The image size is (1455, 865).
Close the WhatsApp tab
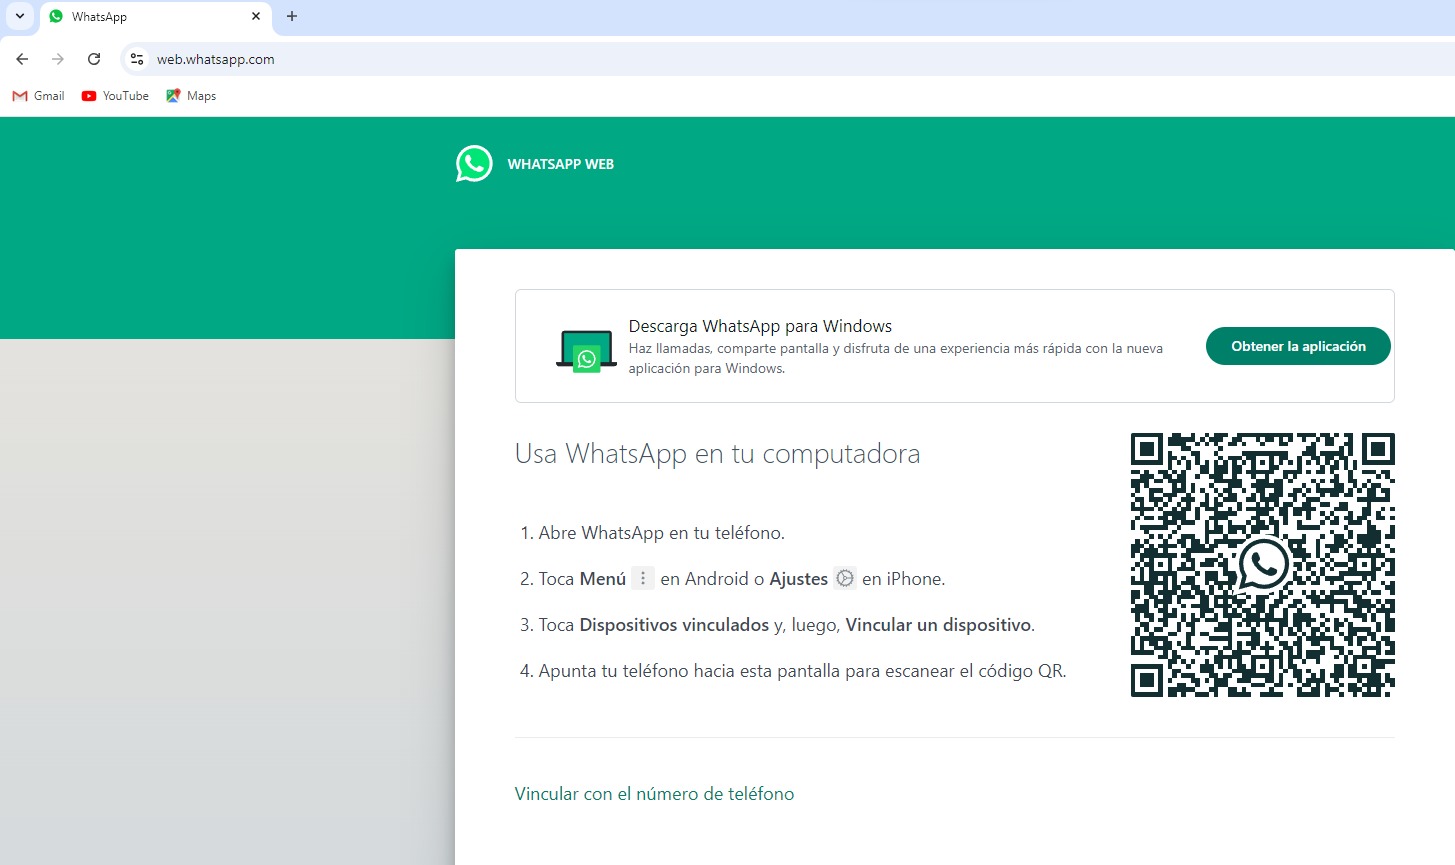click(256, 16)
